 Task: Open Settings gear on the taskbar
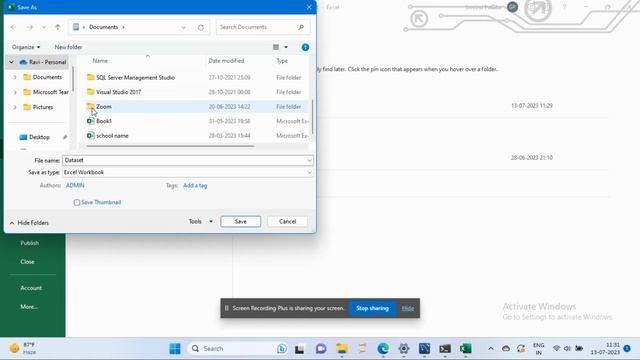pyautogui.click(x=404, y=349)
